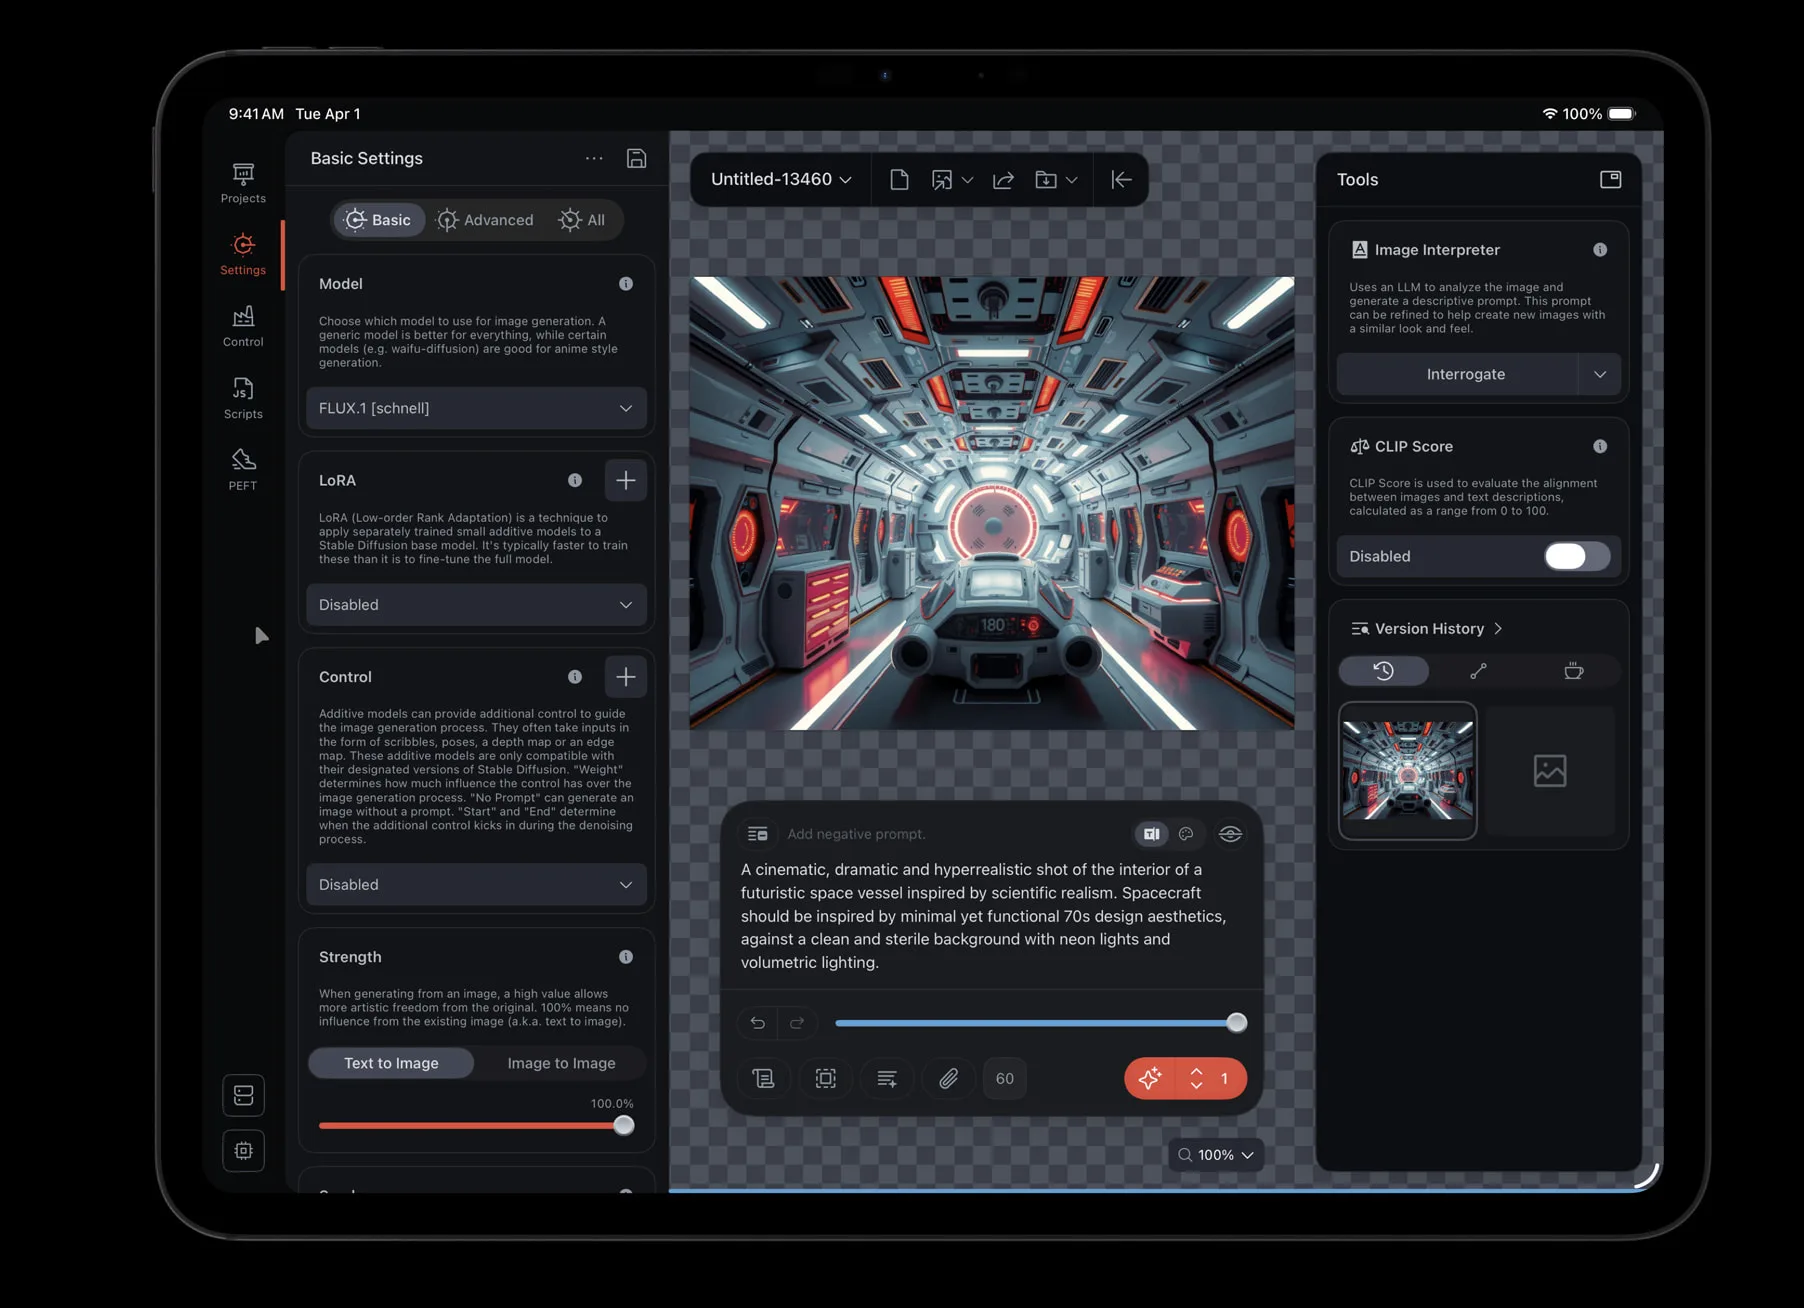Open the 100% zoom level dropdown
1804x1308 pixels.
click(1215, 1155)
